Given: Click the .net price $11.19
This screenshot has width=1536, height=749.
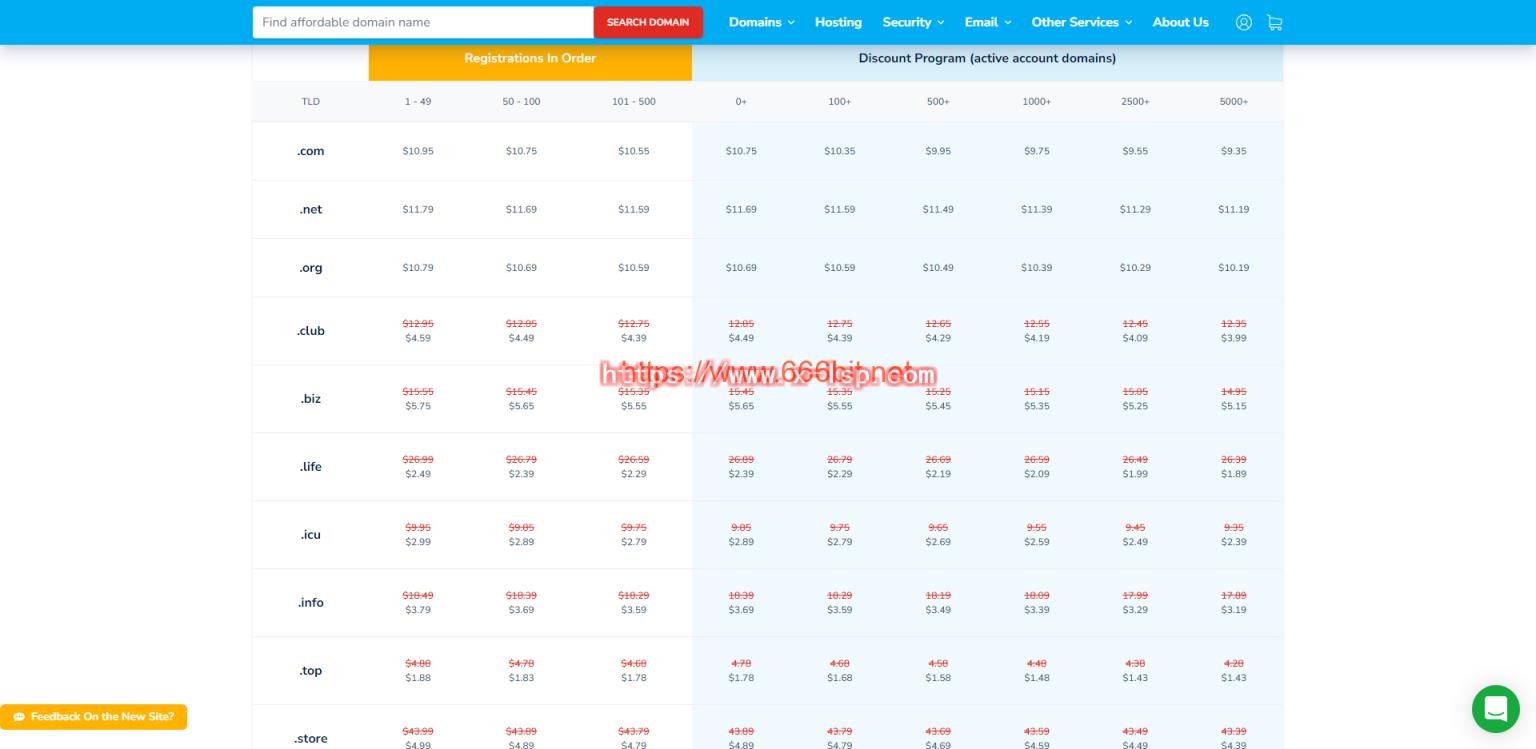Looking at the screenshot, I should pos(1234,209).
